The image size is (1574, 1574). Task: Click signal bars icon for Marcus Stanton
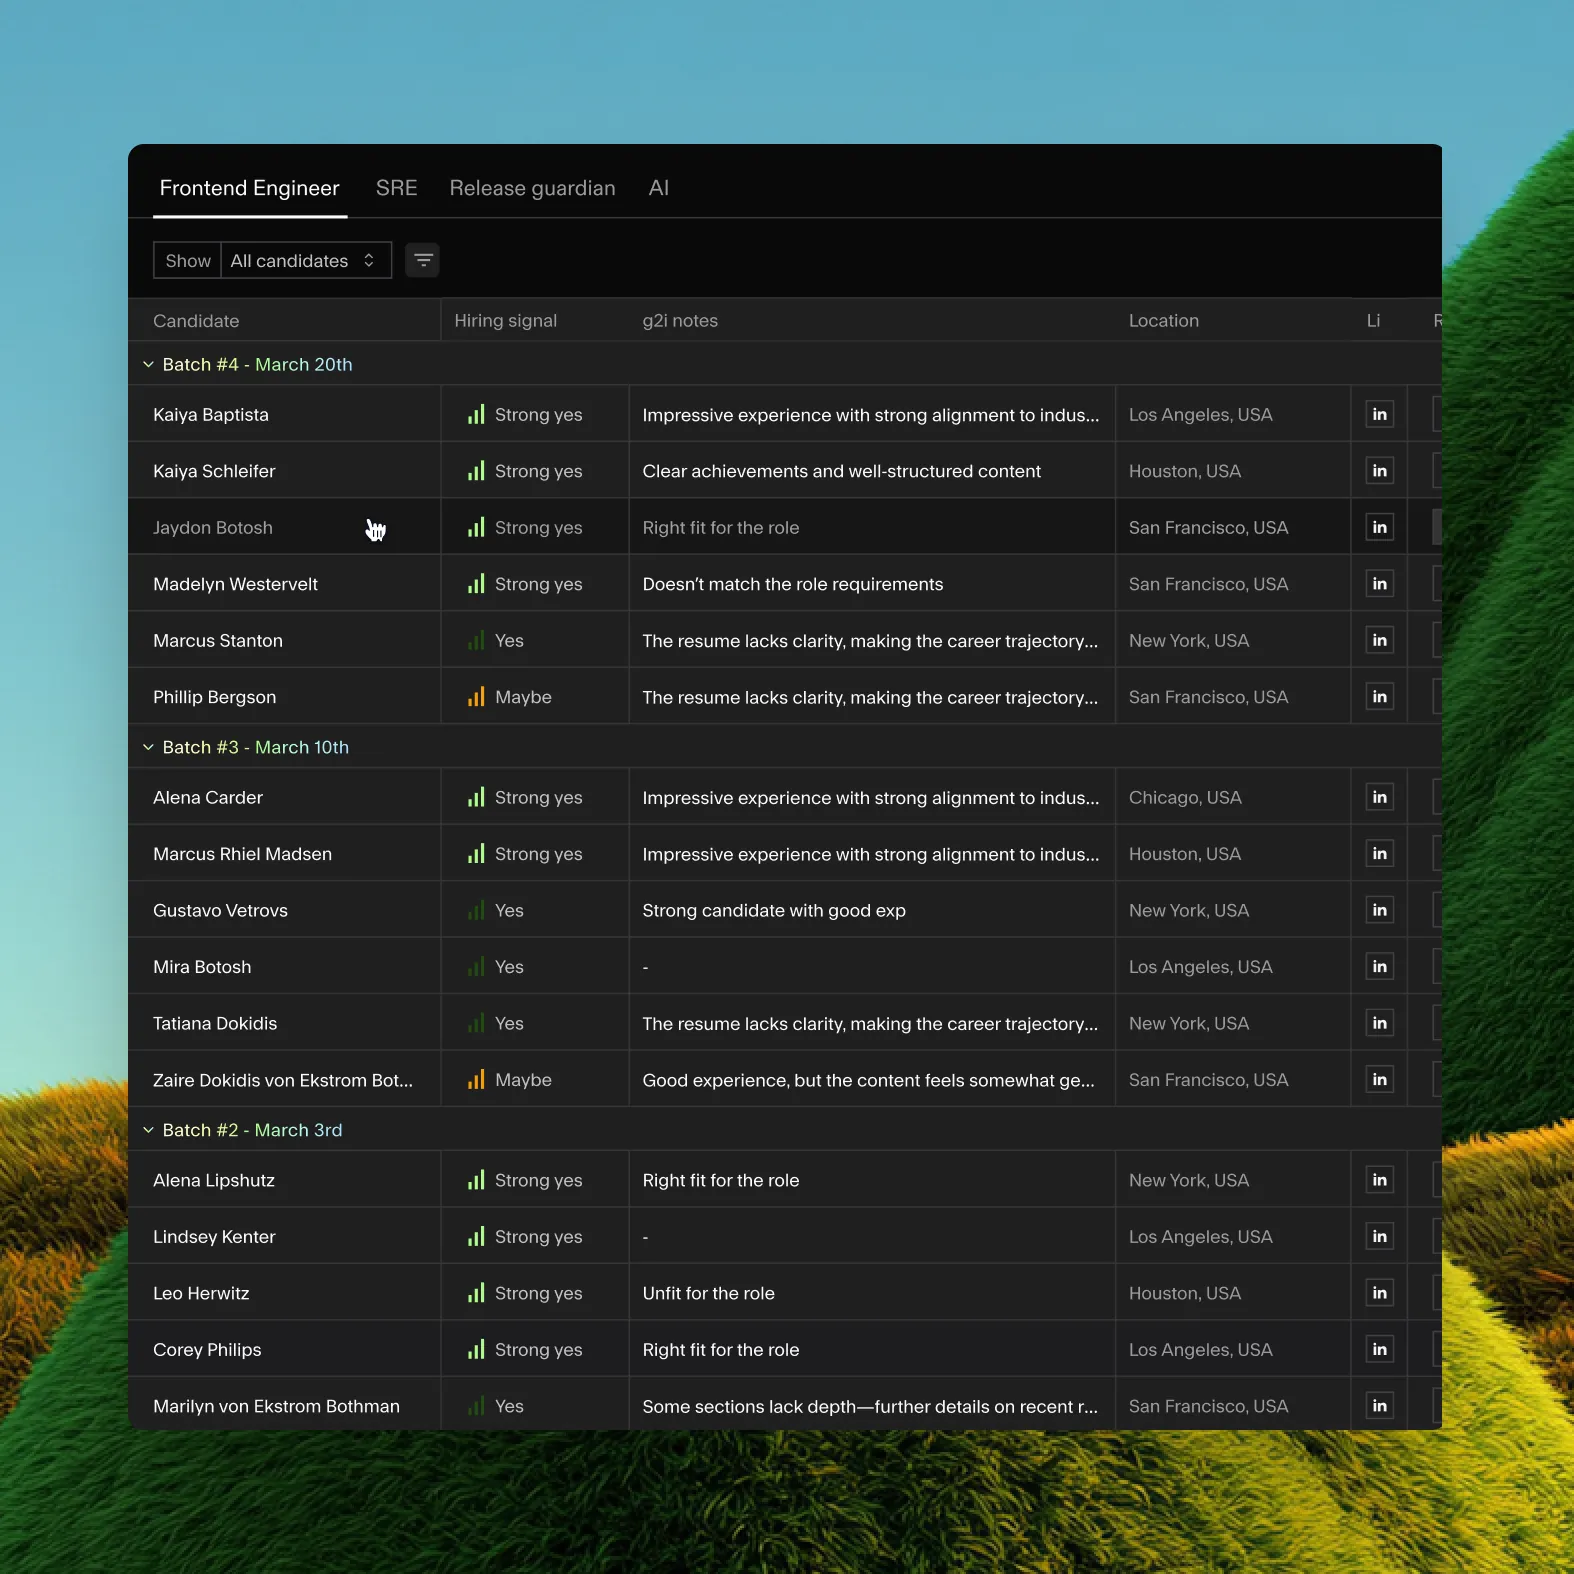point(476,640)
